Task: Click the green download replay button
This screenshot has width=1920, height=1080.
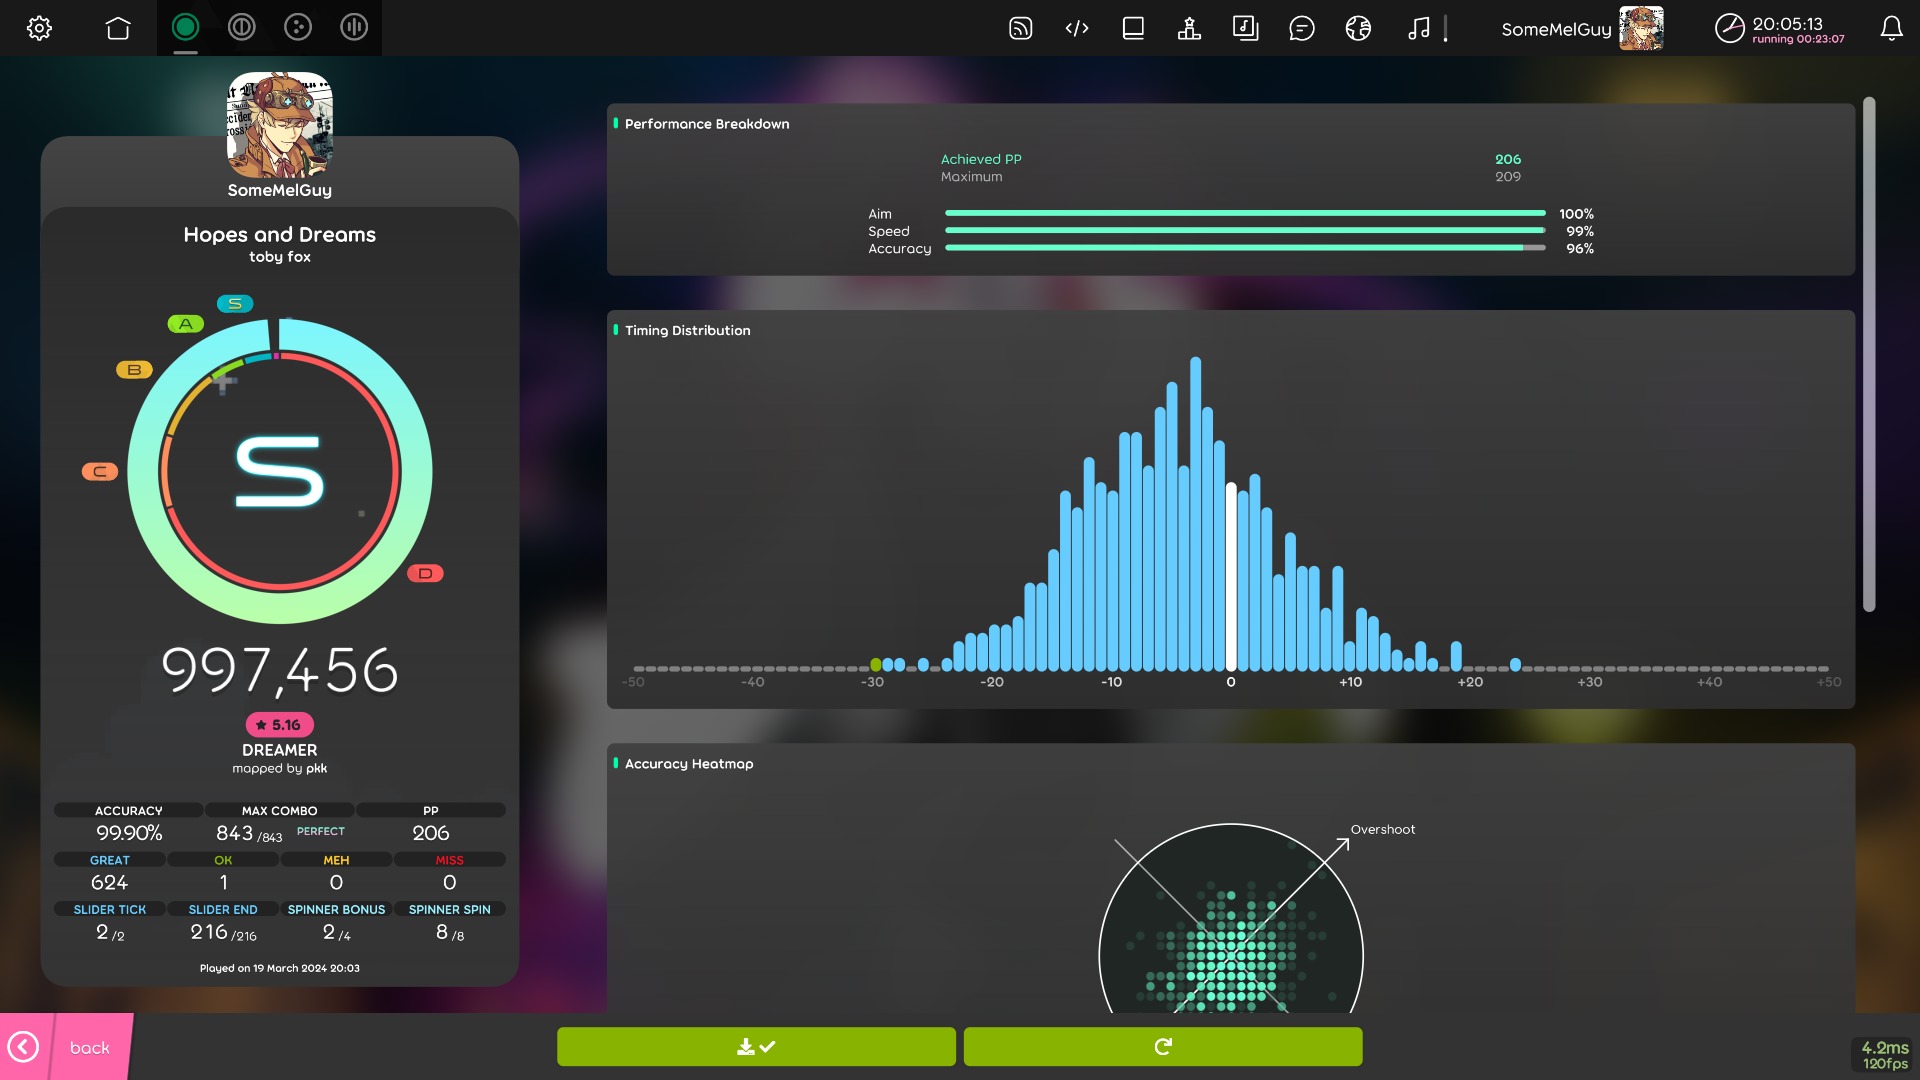Action: tap(756, 1047)
